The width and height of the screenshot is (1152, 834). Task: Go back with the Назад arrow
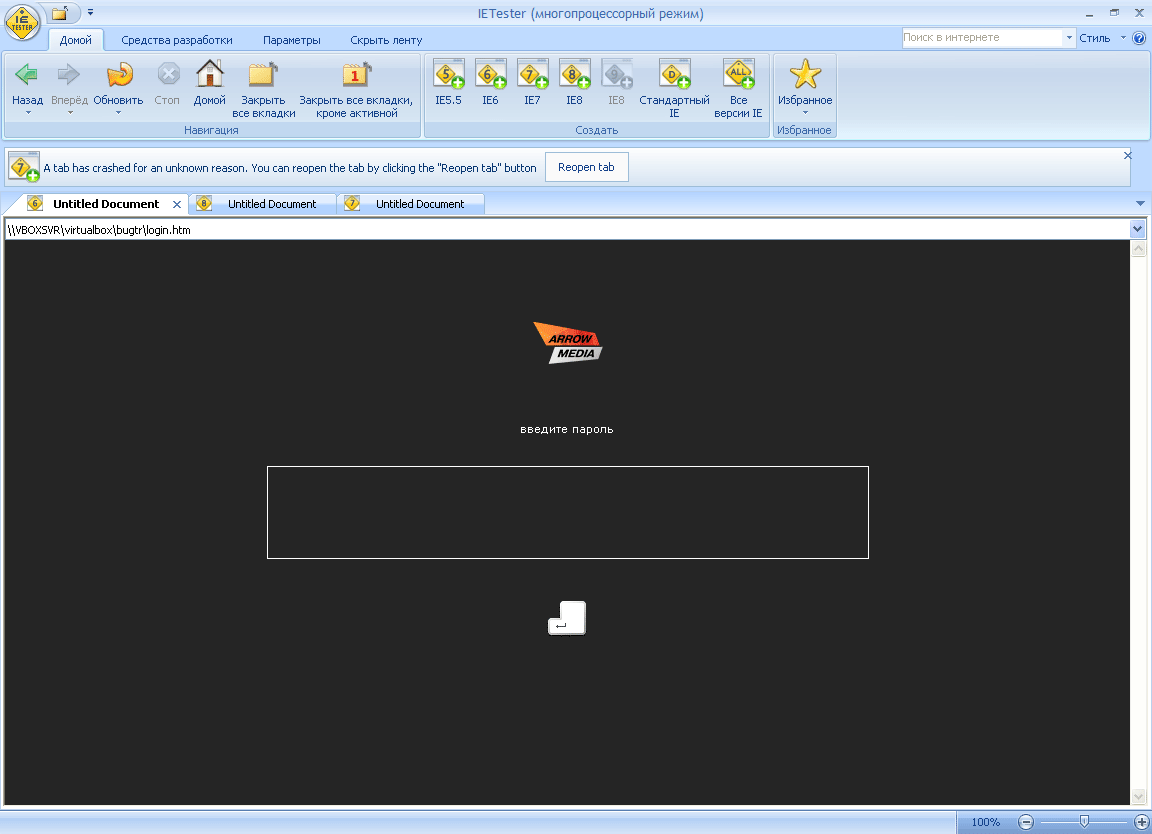point(27,74)
